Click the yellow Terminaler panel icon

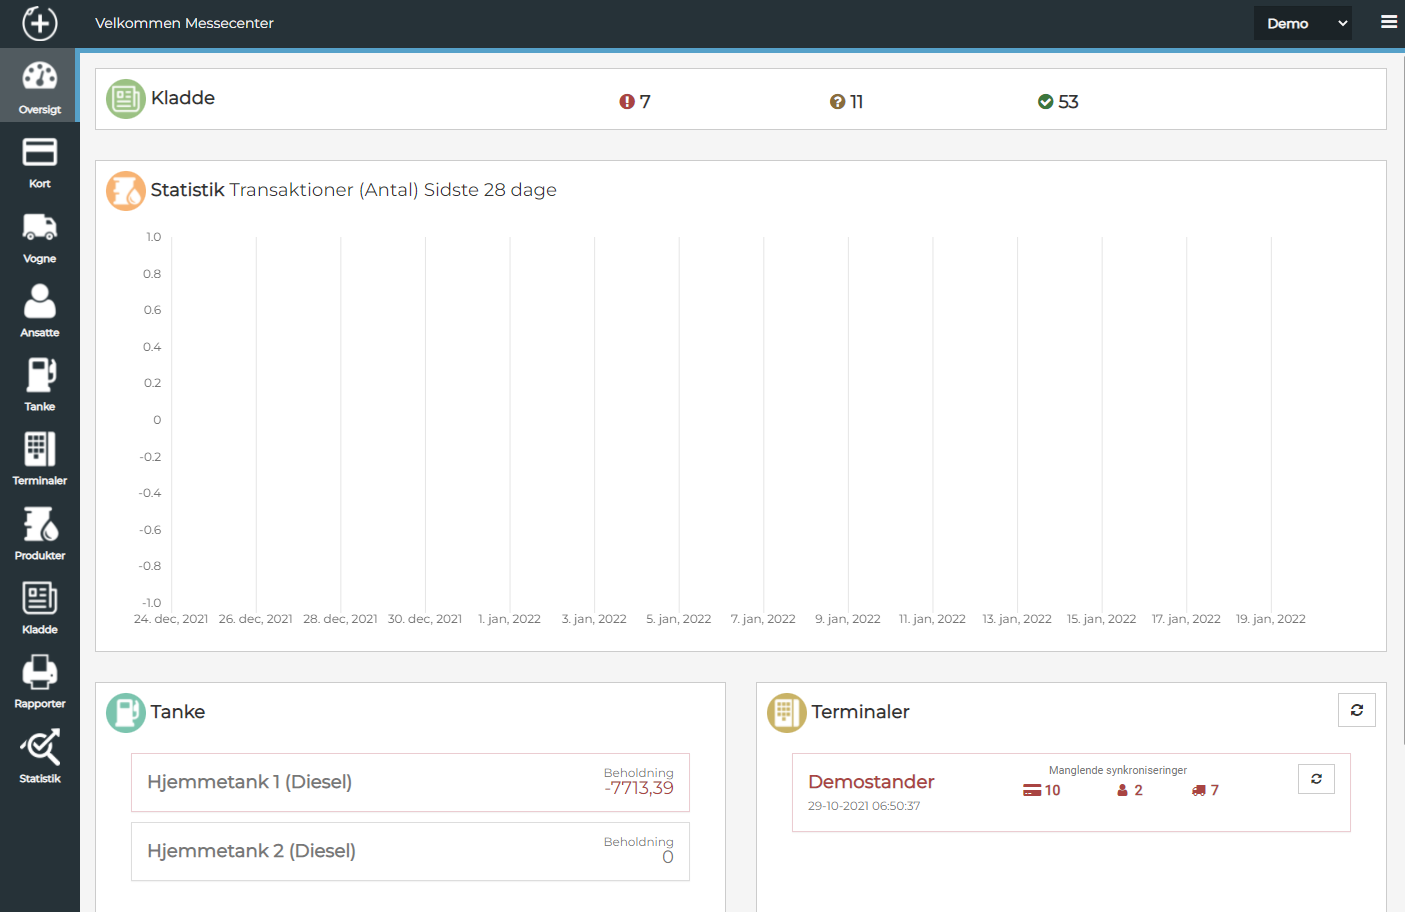(787, 713)
